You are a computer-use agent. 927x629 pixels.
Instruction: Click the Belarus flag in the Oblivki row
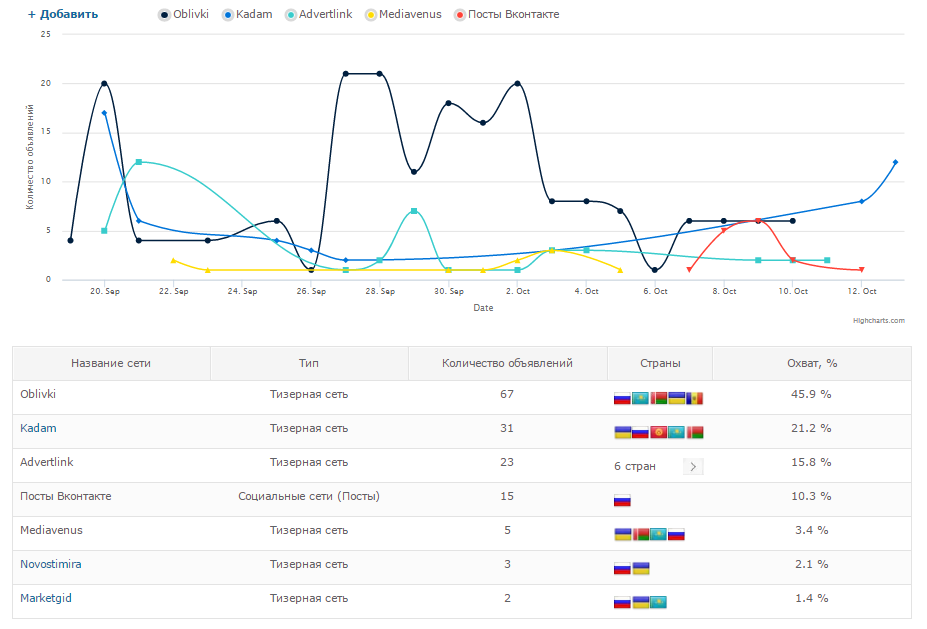click(659, 398)
